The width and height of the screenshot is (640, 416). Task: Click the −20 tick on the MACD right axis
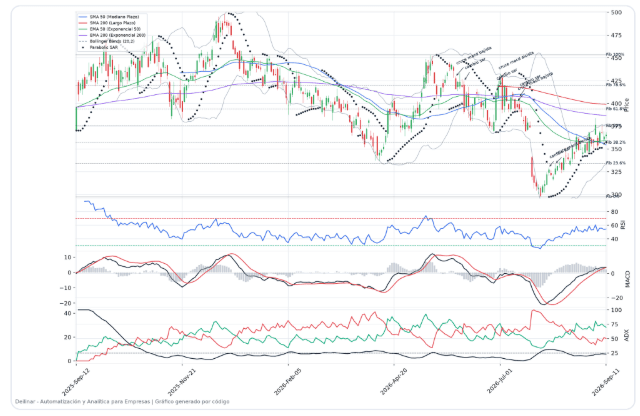(617, 298)
